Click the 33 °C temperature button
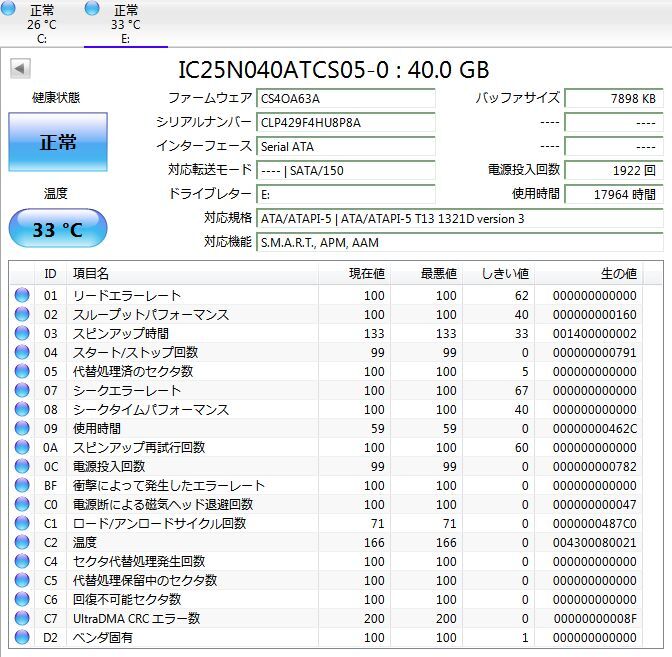This screenshot has height=657, width=672. [57, 229]
